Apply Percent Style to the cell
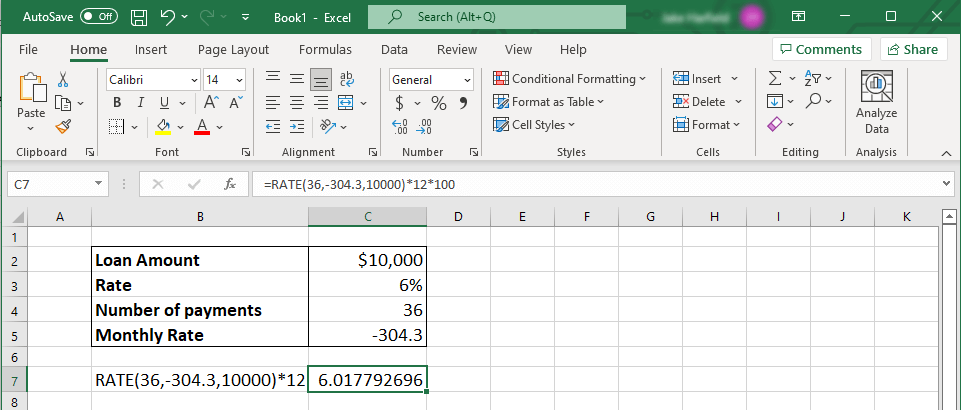961x410 pixels. click(x=438, y=102)
